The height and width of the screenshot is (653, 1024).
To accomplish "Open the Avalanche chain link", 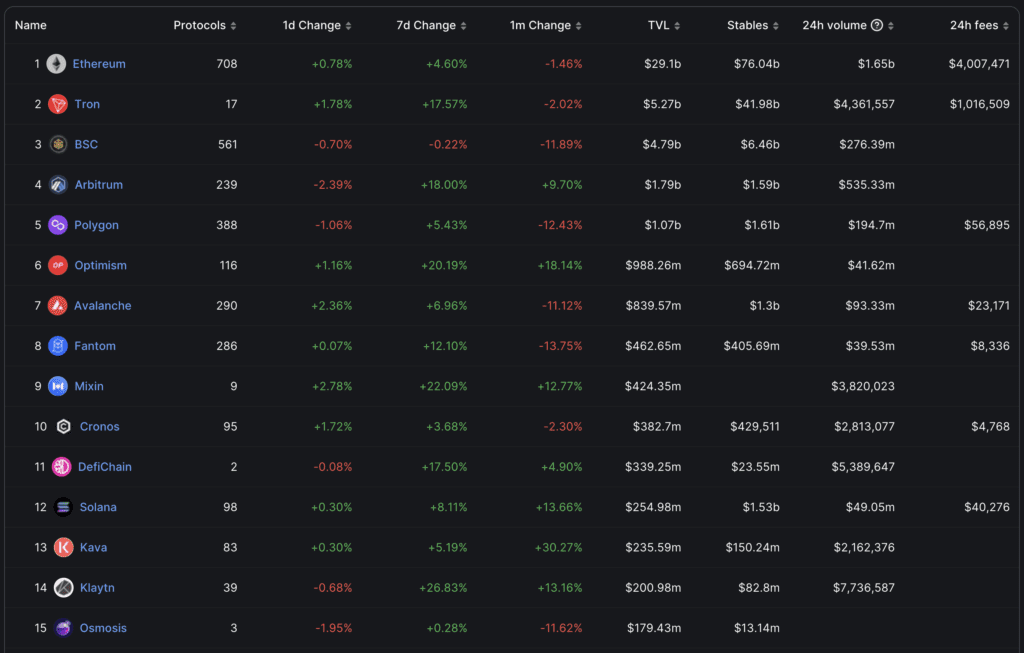I will tap(103, 306).
